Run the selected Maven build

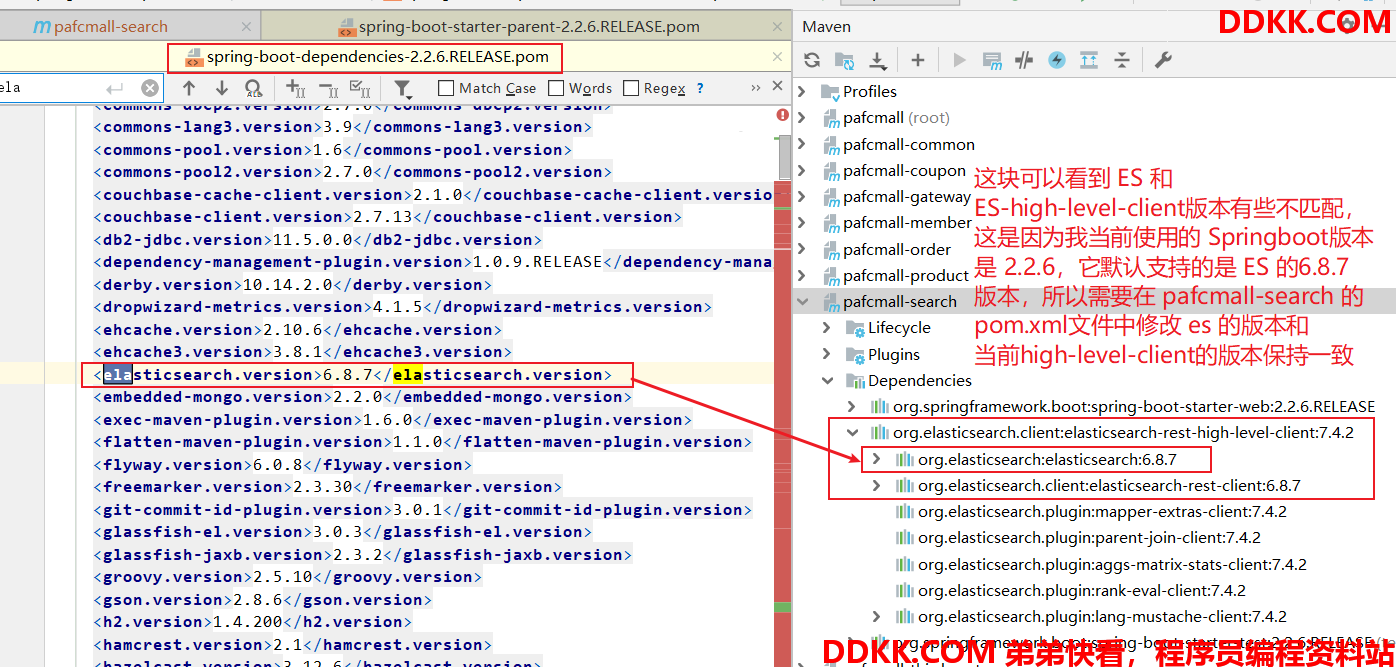960,60
